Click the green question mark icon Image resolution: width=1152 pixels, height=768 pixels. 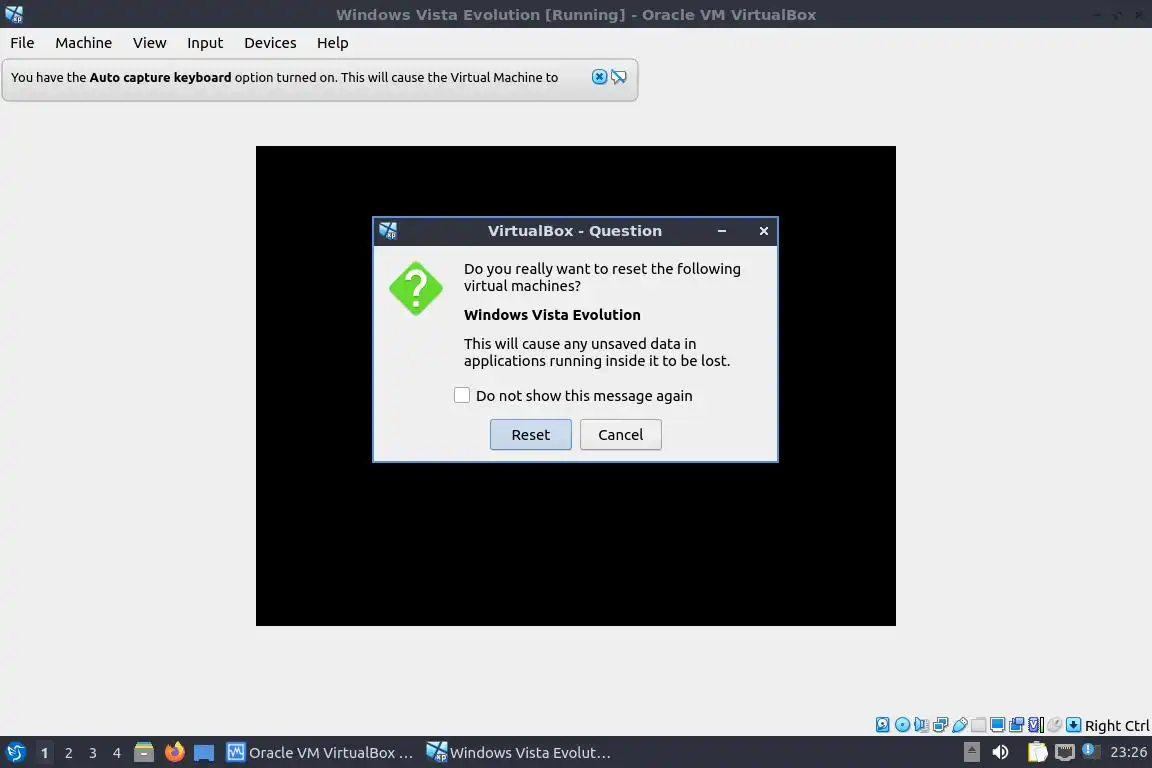pos(416,288)
